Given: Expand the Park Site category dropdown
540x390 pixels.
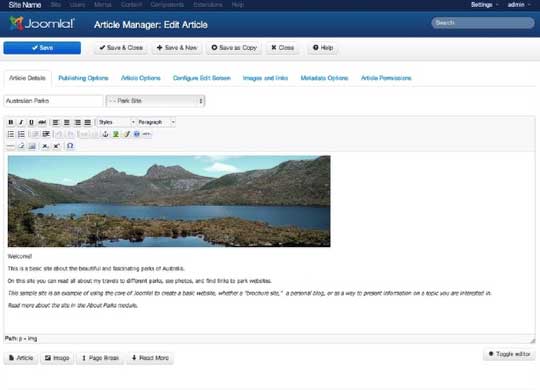Looking at the screenshot, I should coord(155,101).
